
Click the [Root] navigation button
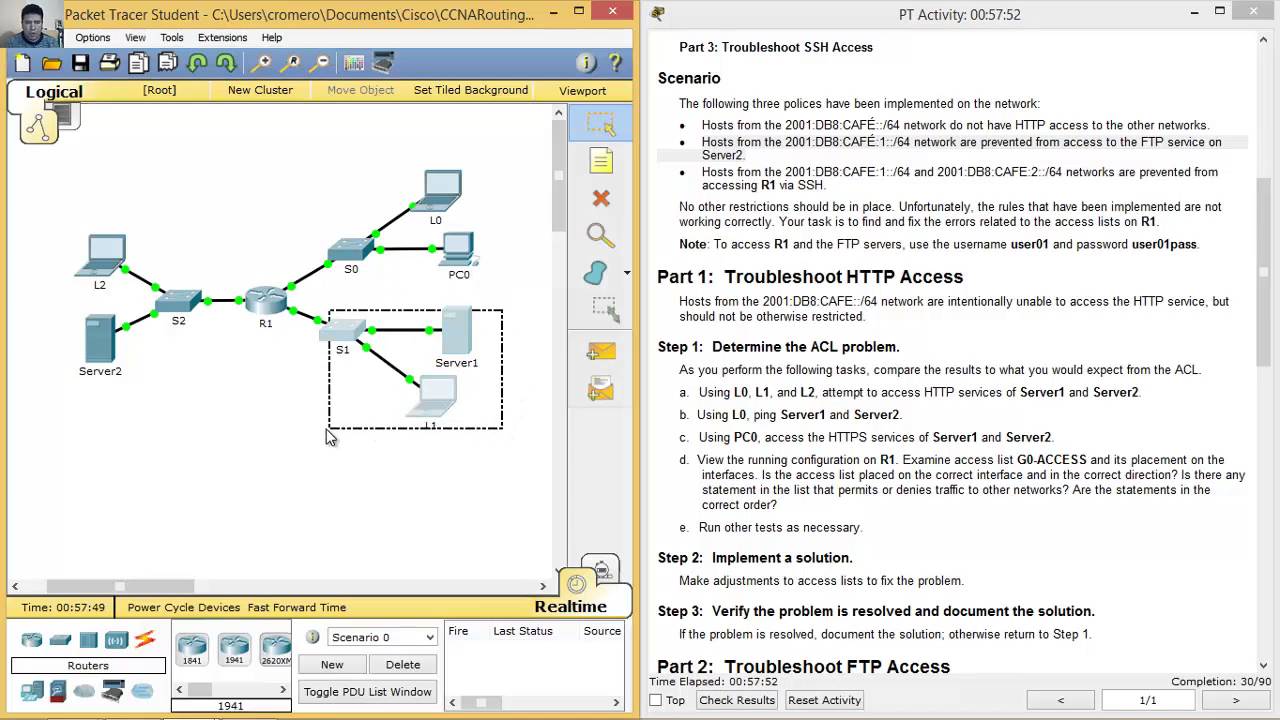tap(159, 90)
